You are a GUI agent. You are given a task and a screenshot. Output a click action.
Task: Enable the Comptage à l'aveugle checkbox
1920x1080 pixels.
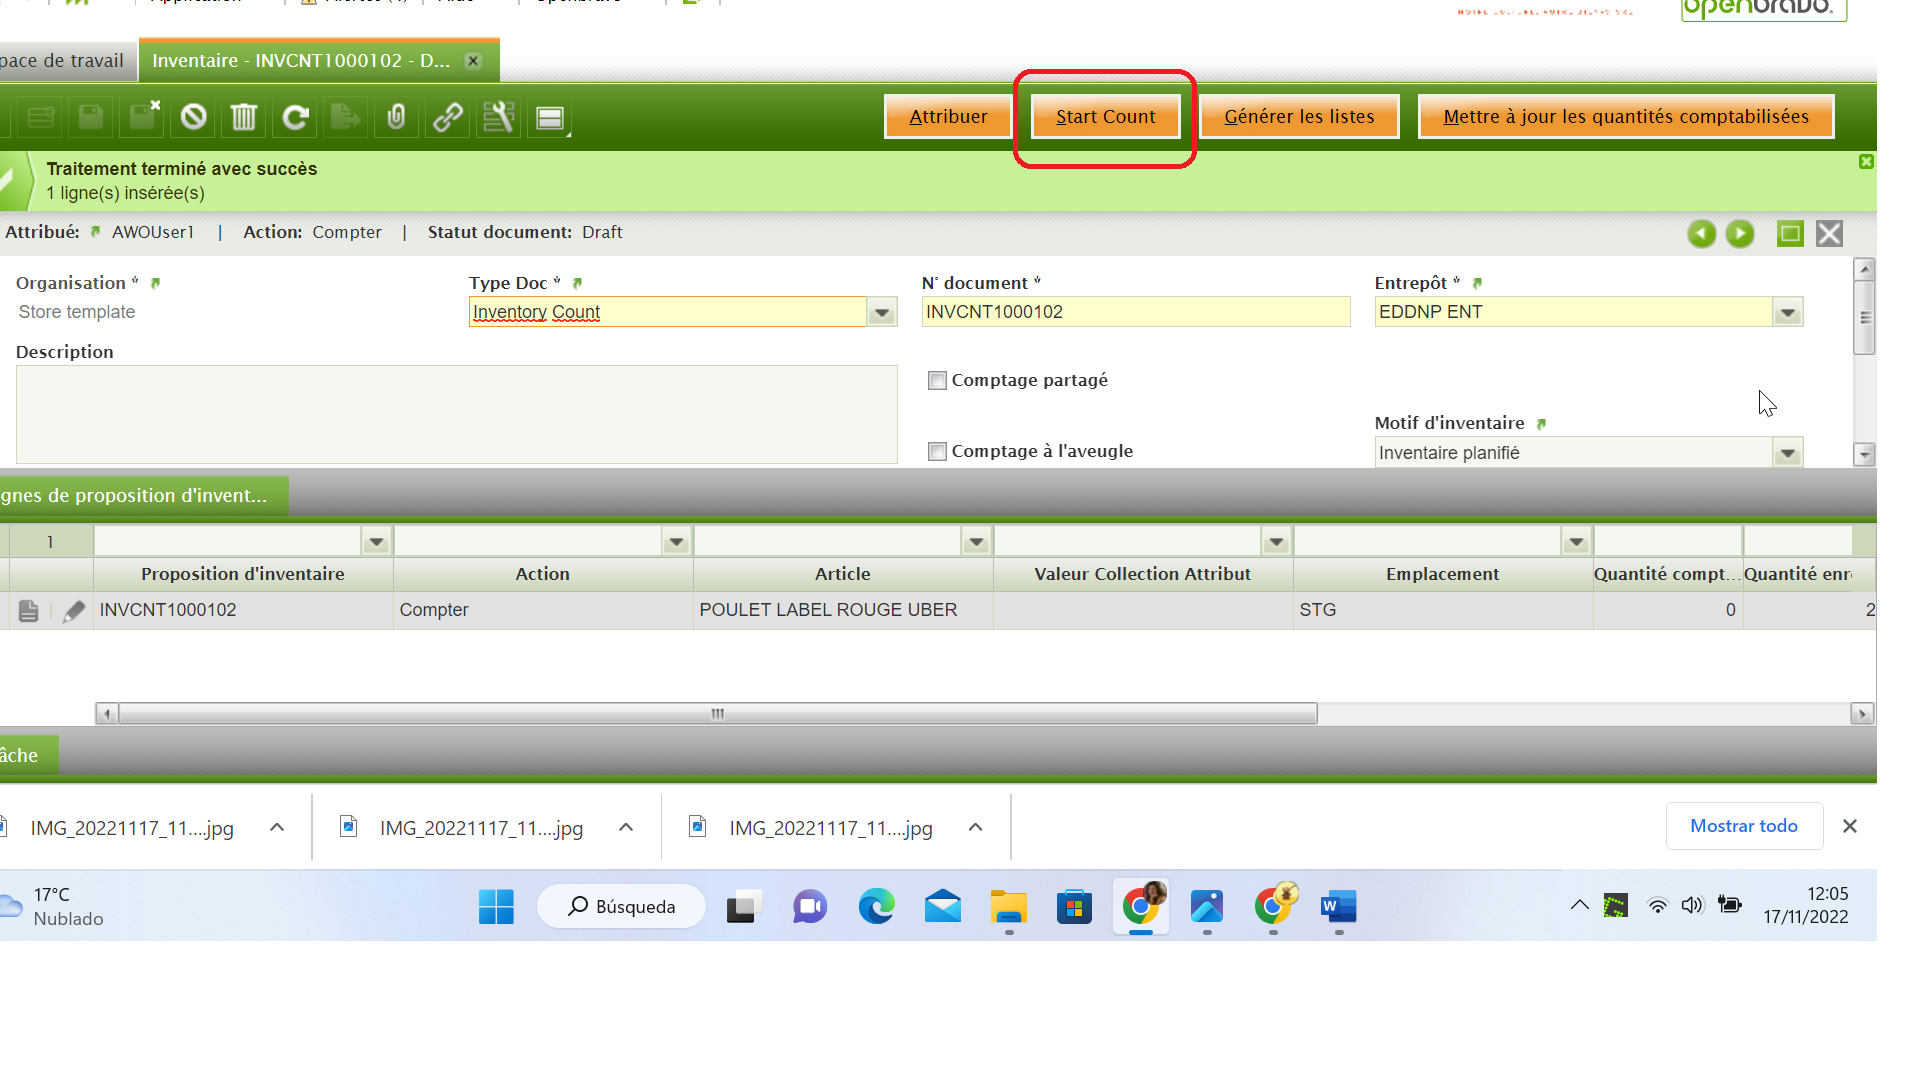937,452
